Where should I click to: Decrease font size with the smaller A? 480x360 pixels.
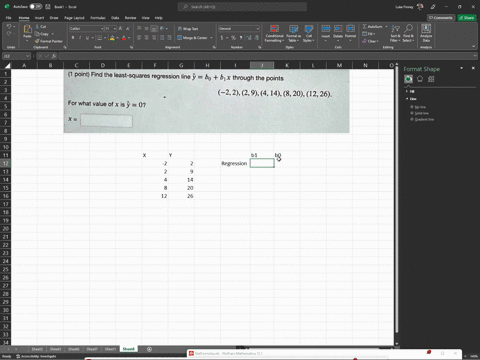[127, 29]
